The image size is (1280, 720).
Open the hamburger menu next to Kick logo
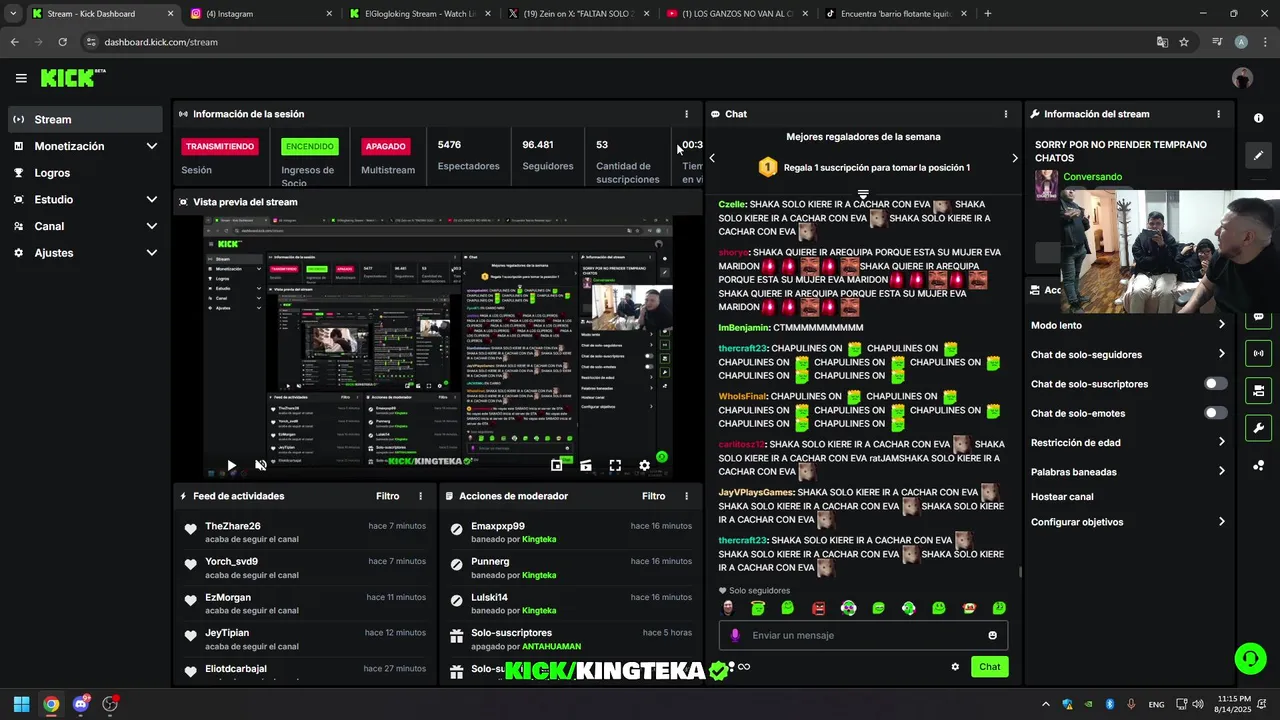[21, 78]
